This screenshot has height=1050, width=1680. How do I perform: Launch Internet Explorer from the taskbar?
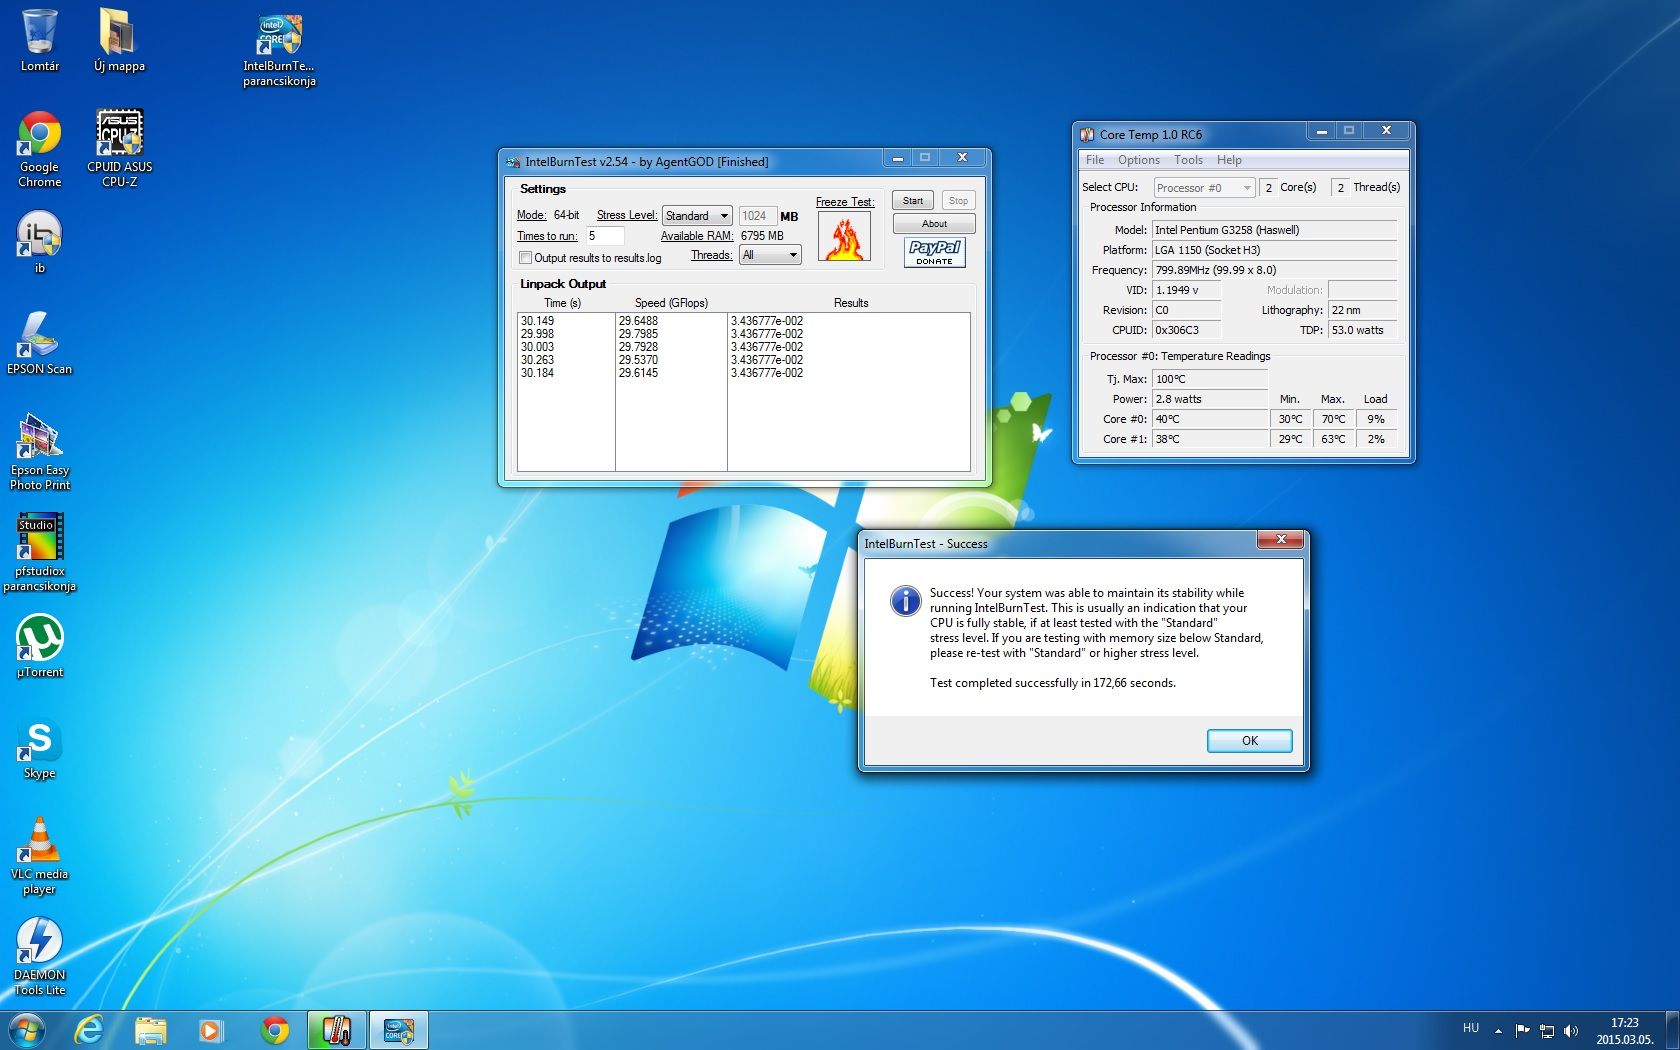[x=90, y=1030]
